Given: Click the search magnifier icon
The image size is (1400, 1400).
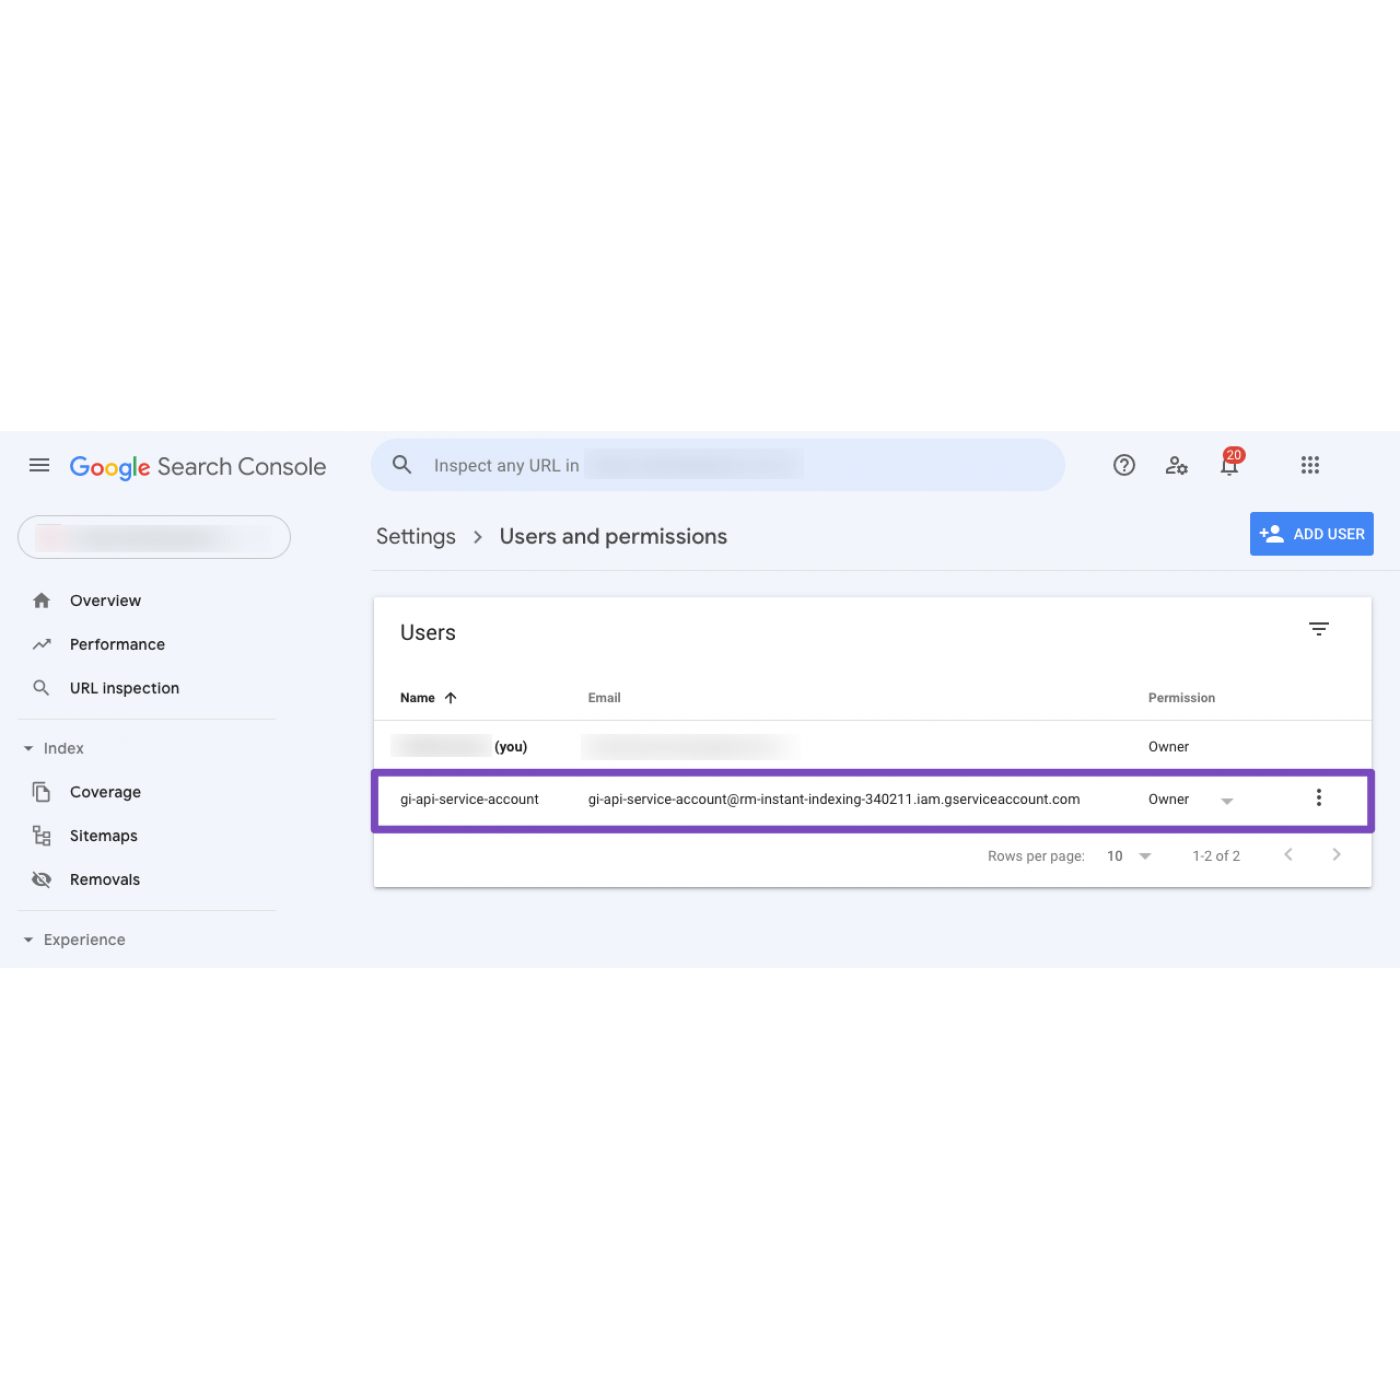Looking at the screenshot, I should 402,465.
